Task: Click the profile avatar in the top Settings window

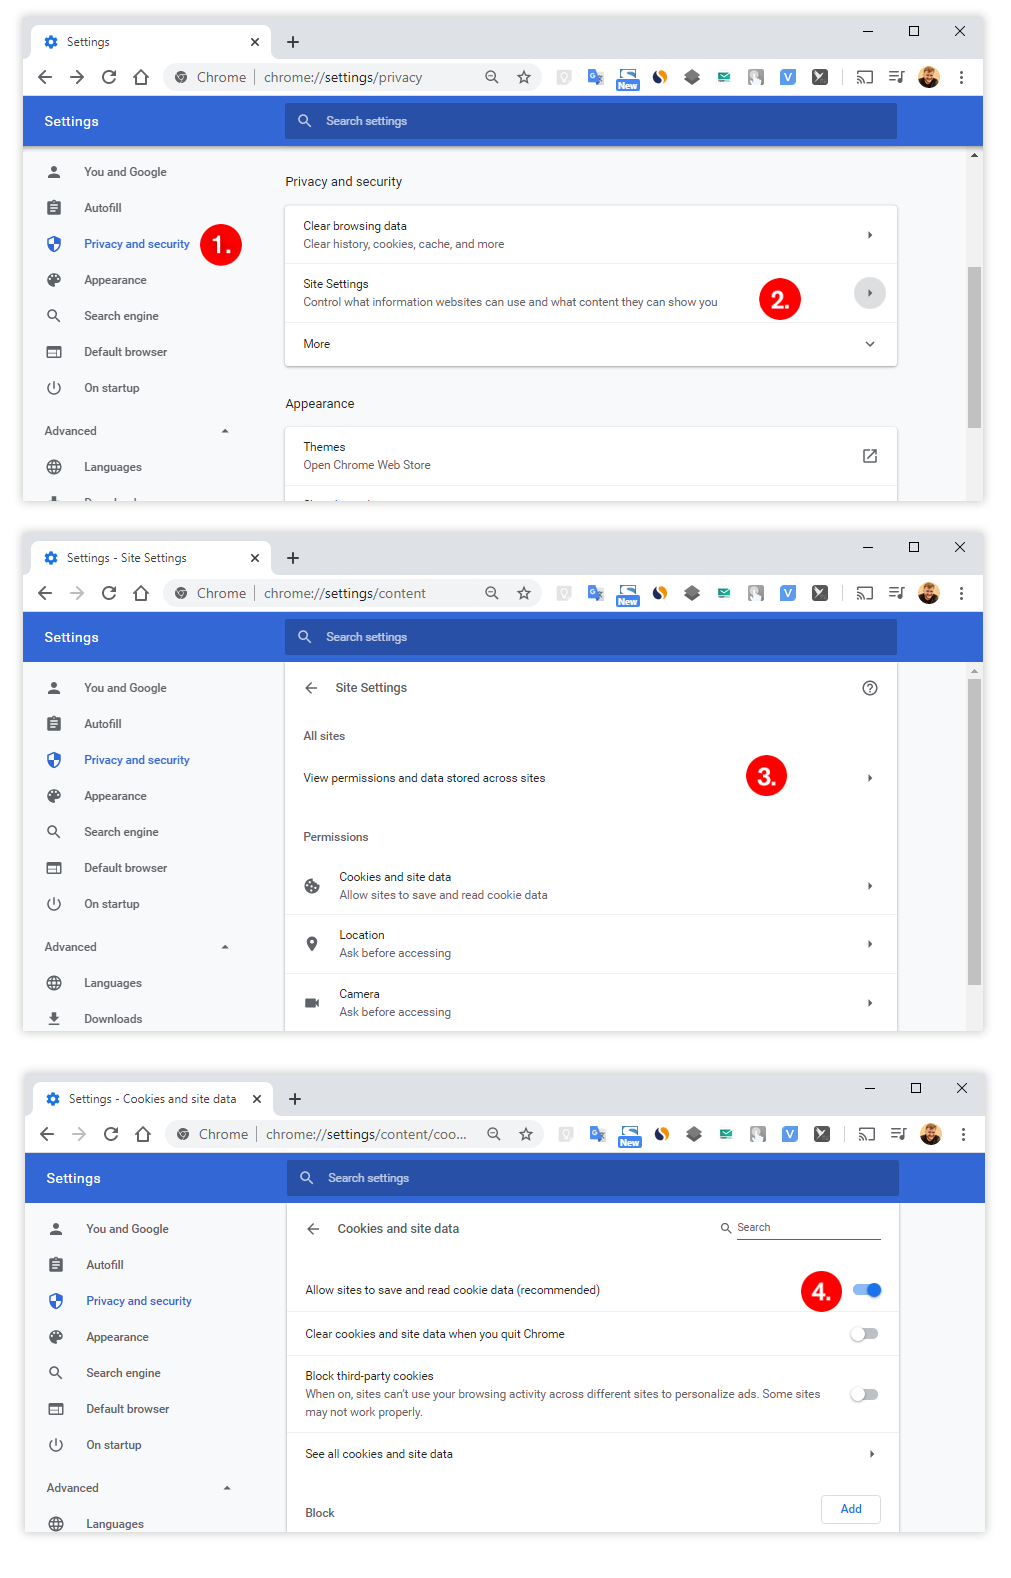Action: [x=929, y=77]
